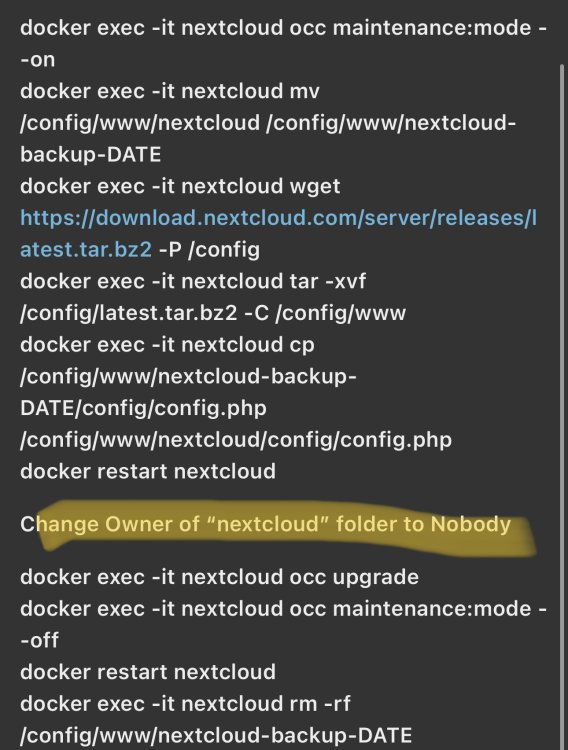568x750 pixels.
Task: Click the vertical scrollbar on the right edge
Action: coord(562,407)
